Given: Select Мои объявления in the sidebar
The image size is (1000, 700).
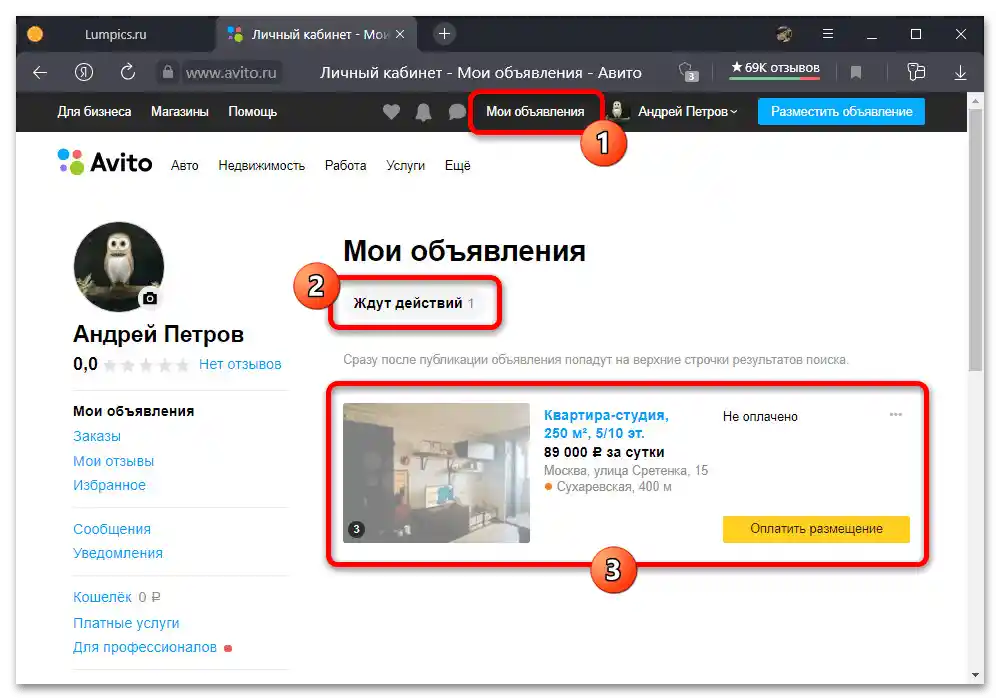Looking at the screenshot, I should [133, 411].
